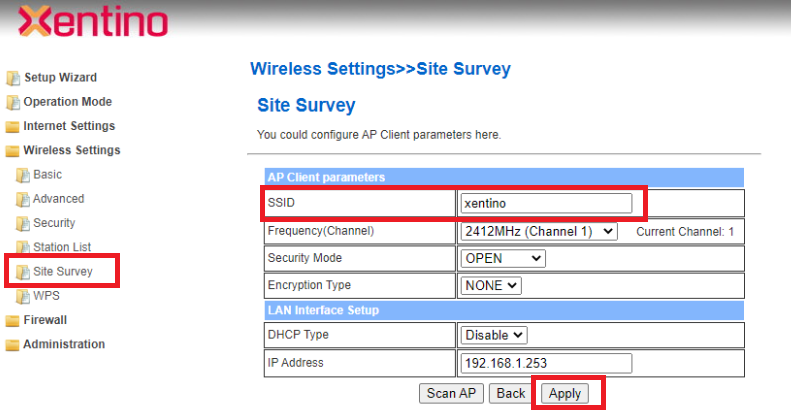The height and width of the screenshot is (411, 791).
Task: Click into the SSID text field
Action: click(x=547, y=203)
